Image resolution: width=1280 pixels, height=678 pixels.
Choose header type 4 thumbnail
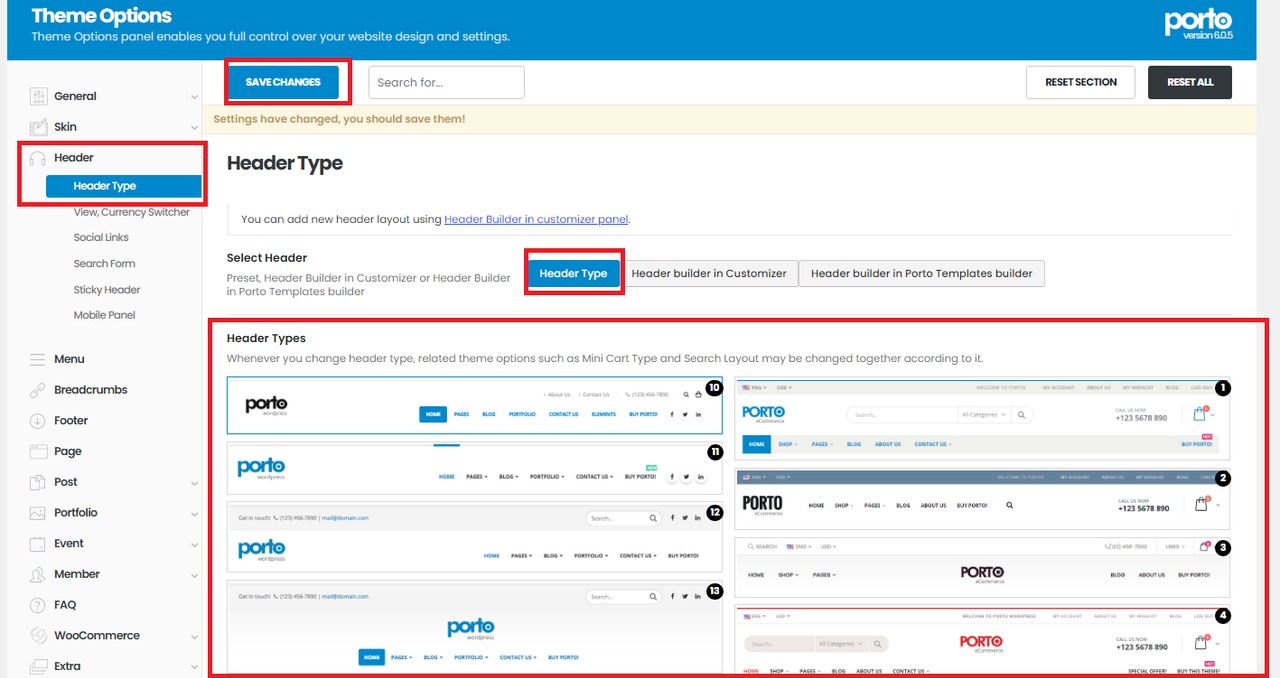click(x=982, y=641)
